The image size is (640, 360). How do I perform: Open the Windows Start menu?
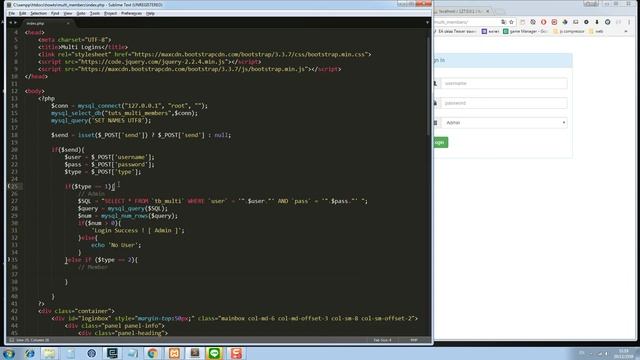point(9,353)
